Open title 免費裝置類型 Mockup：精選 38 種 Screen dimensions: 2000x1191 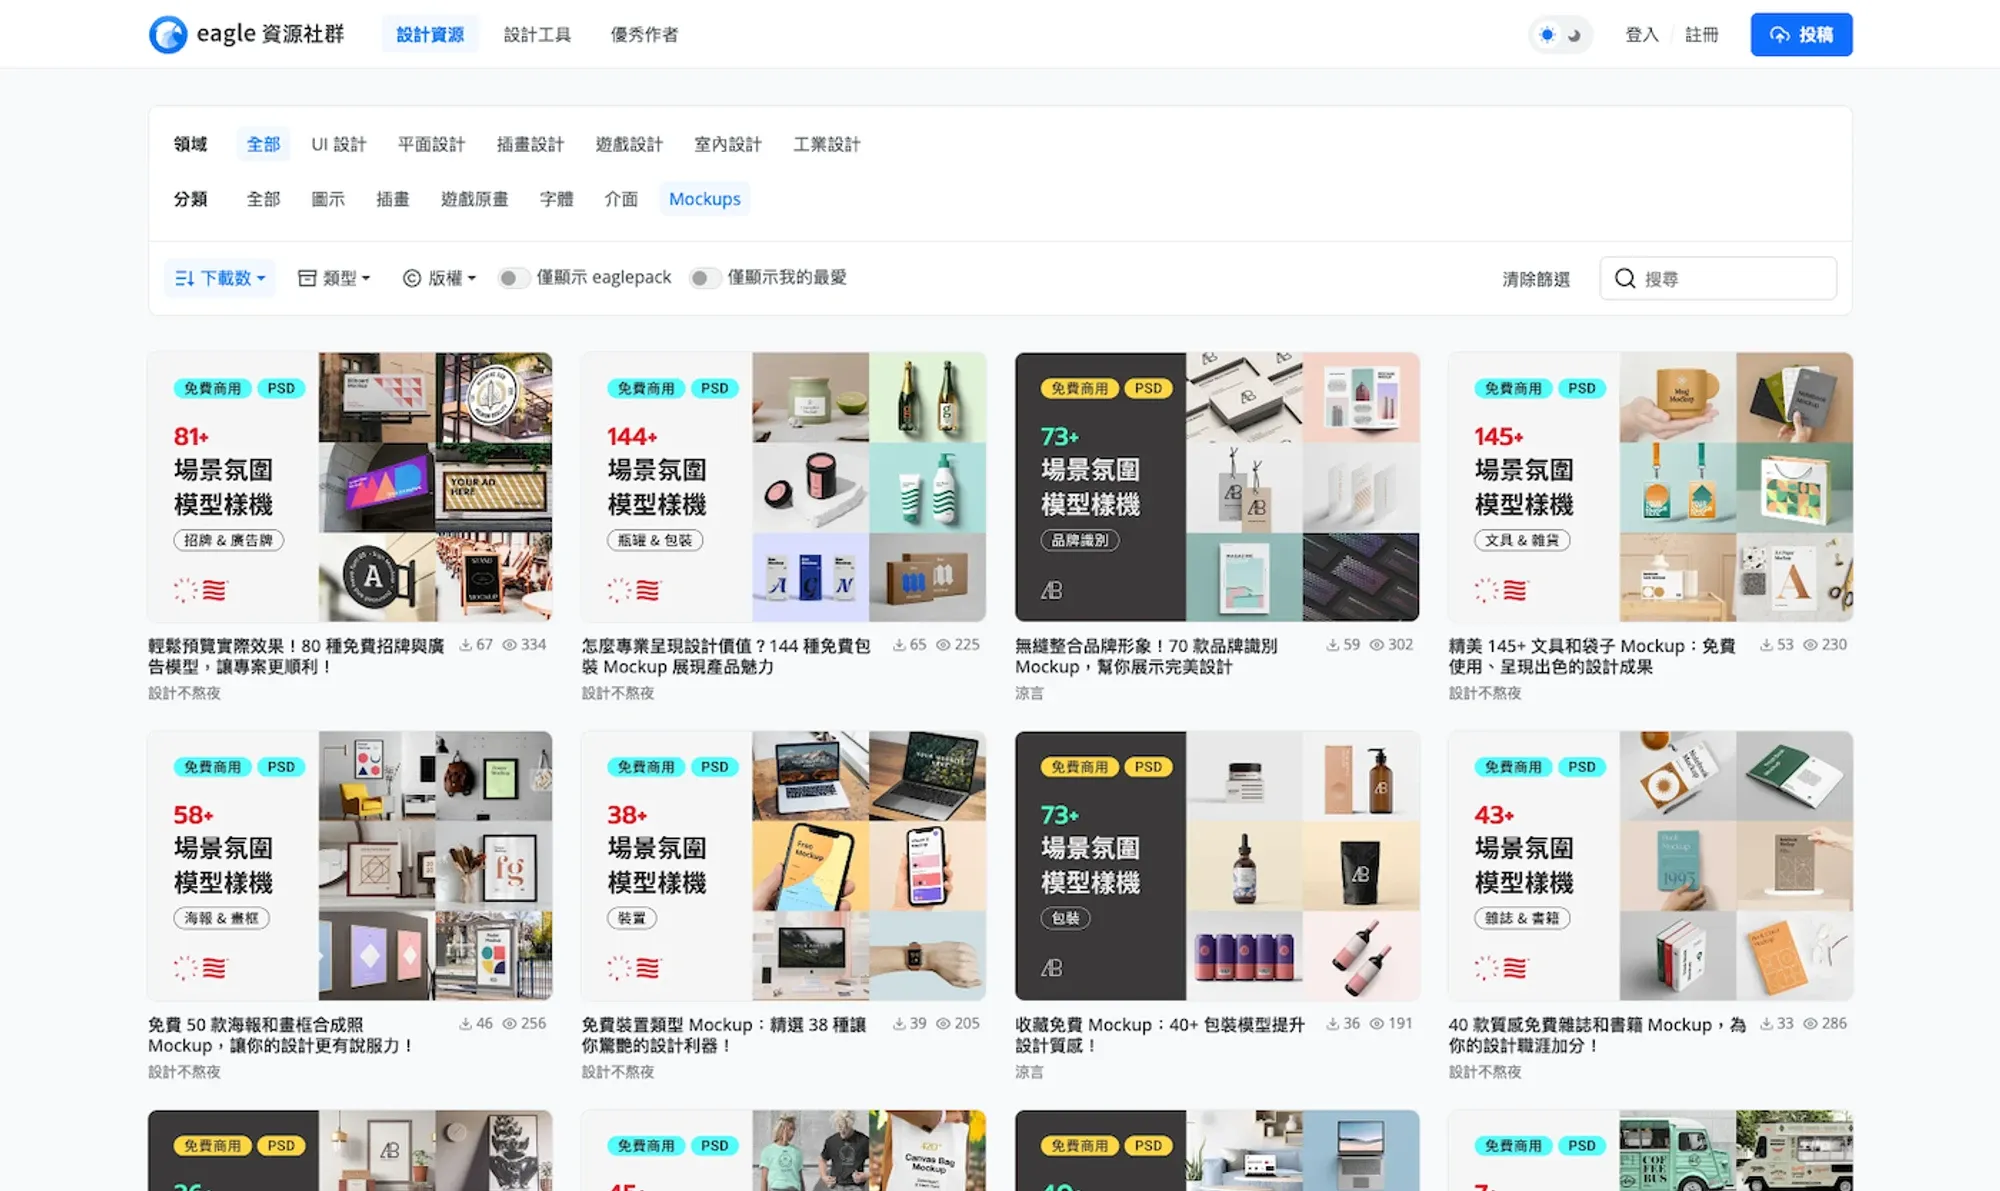(x=724, y=1035)
